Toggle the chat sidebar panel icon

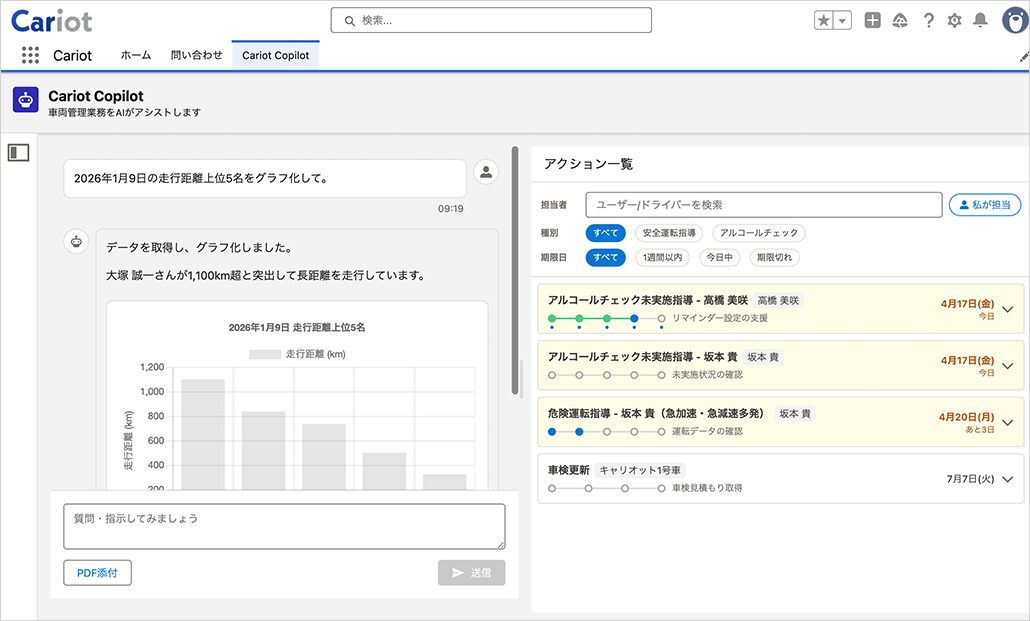tap(18, 152)
